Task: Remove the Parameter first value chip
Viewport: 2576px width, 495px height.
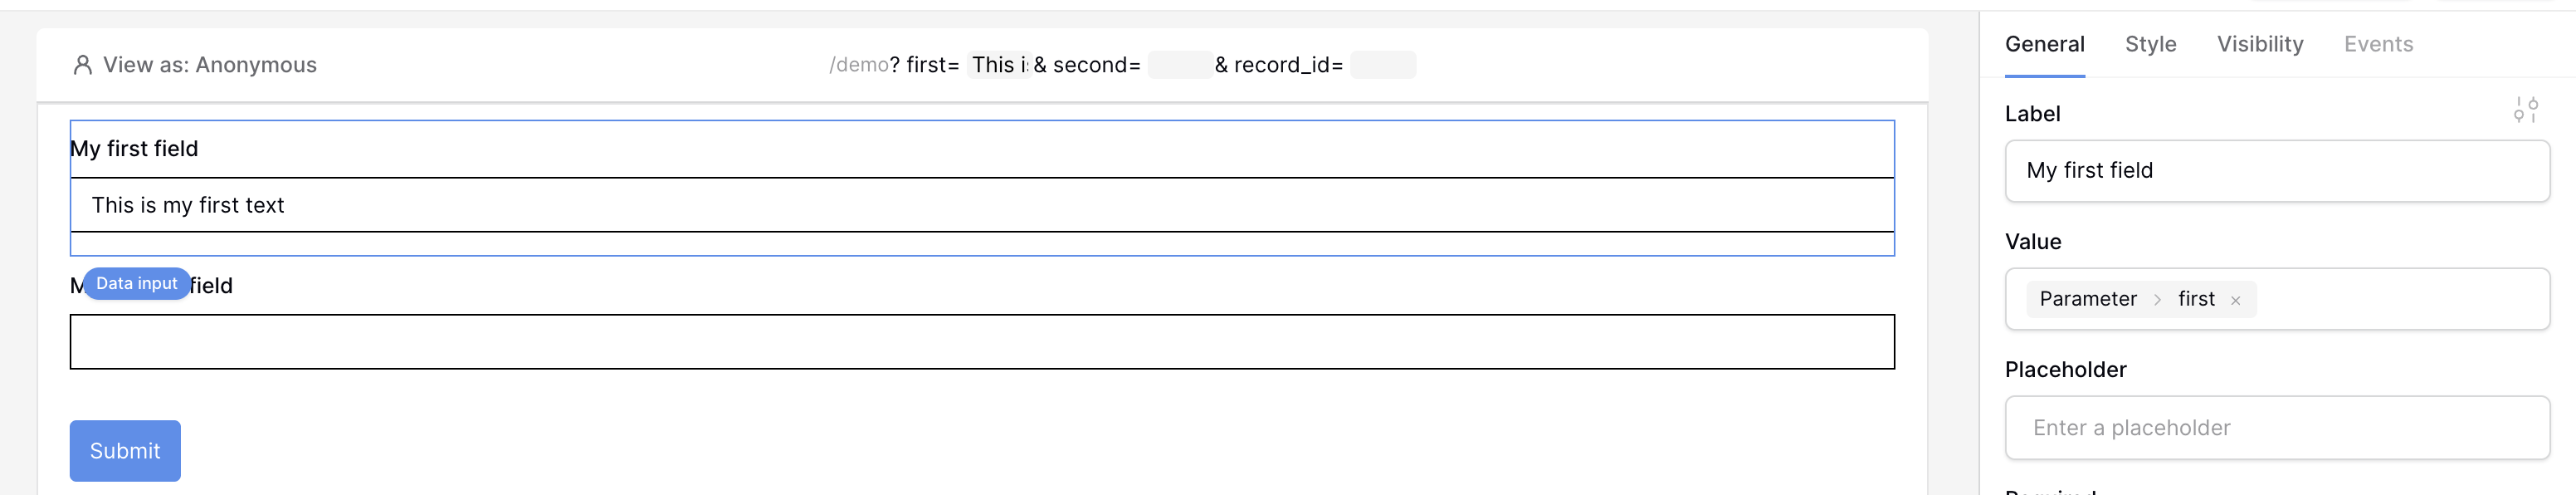Action: (2235, 300)
